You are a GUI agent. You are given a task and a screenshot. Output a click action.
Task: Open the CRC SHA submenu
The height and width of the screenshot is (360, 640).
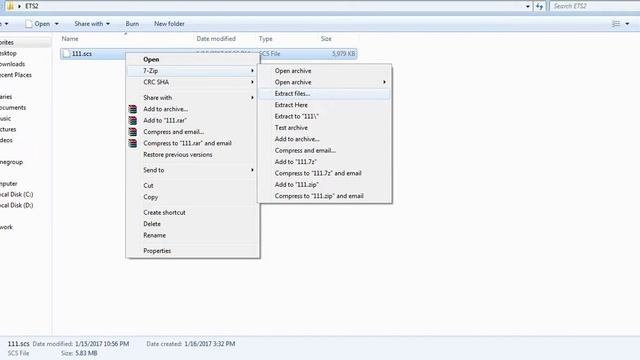click(x=193, y=82)
